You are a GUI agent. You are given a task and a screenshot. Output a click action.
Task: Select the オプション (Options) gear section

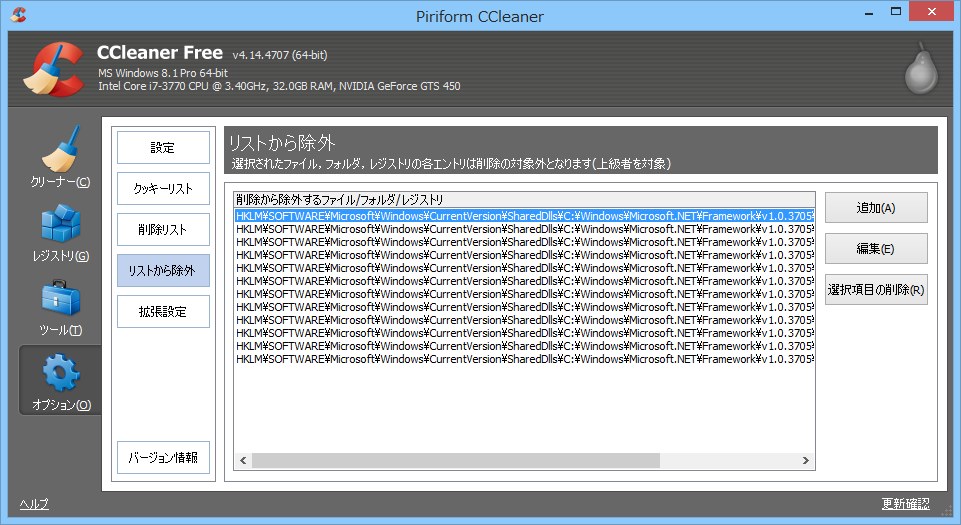point(60,380)
